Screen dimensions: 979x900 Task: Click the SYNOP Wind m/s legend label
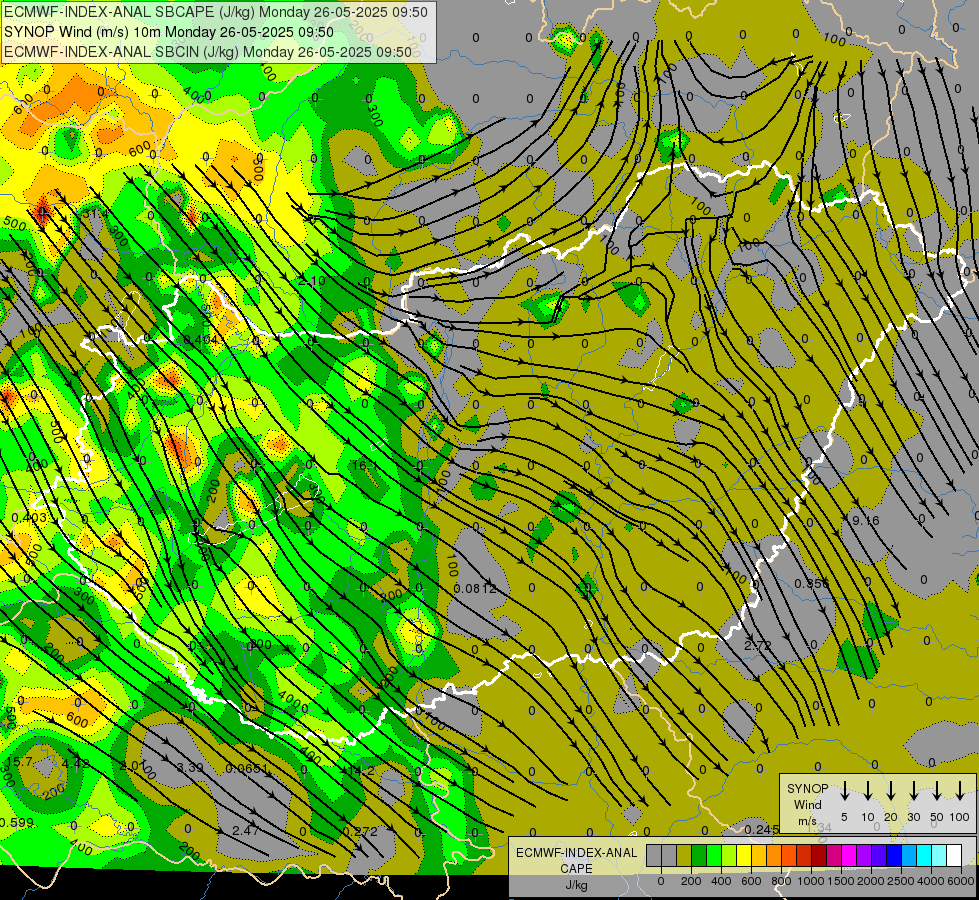(x=807, y=804)
